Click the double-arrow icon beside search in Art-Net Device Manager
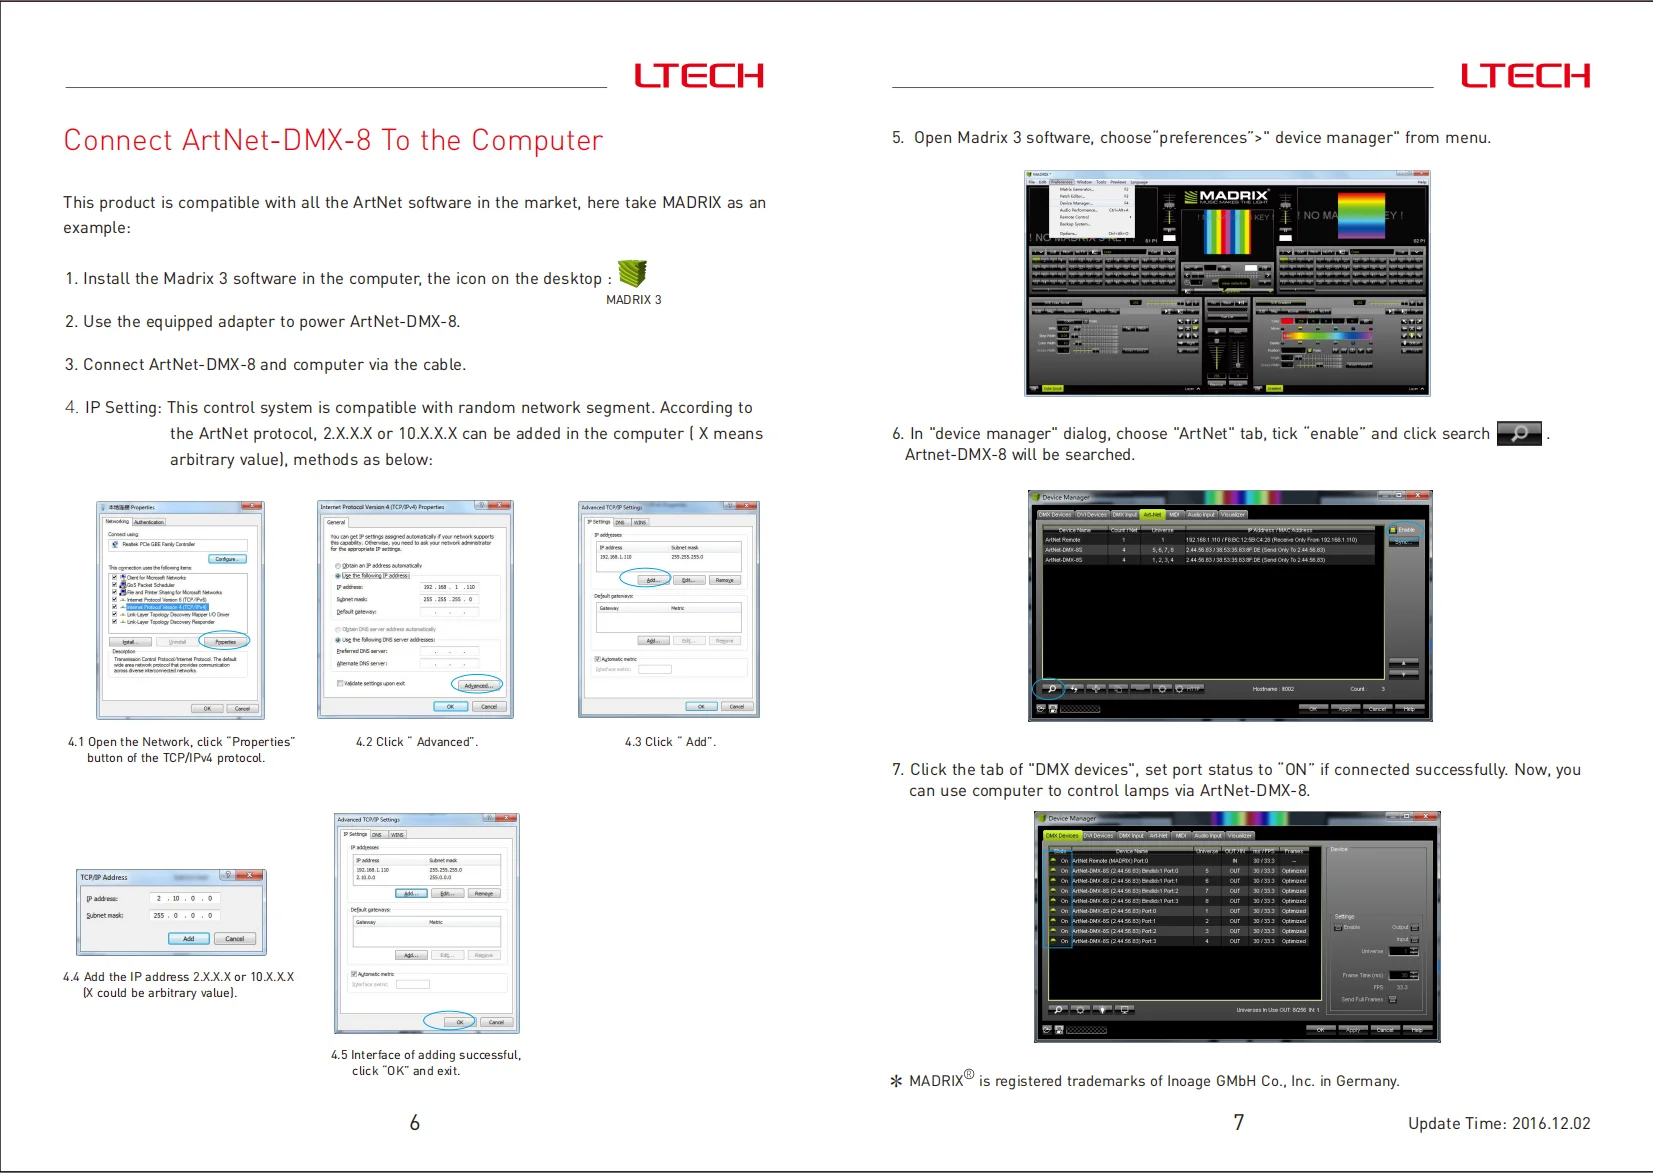This screenshot has height=1173, width=1654. click(1075, 689)
